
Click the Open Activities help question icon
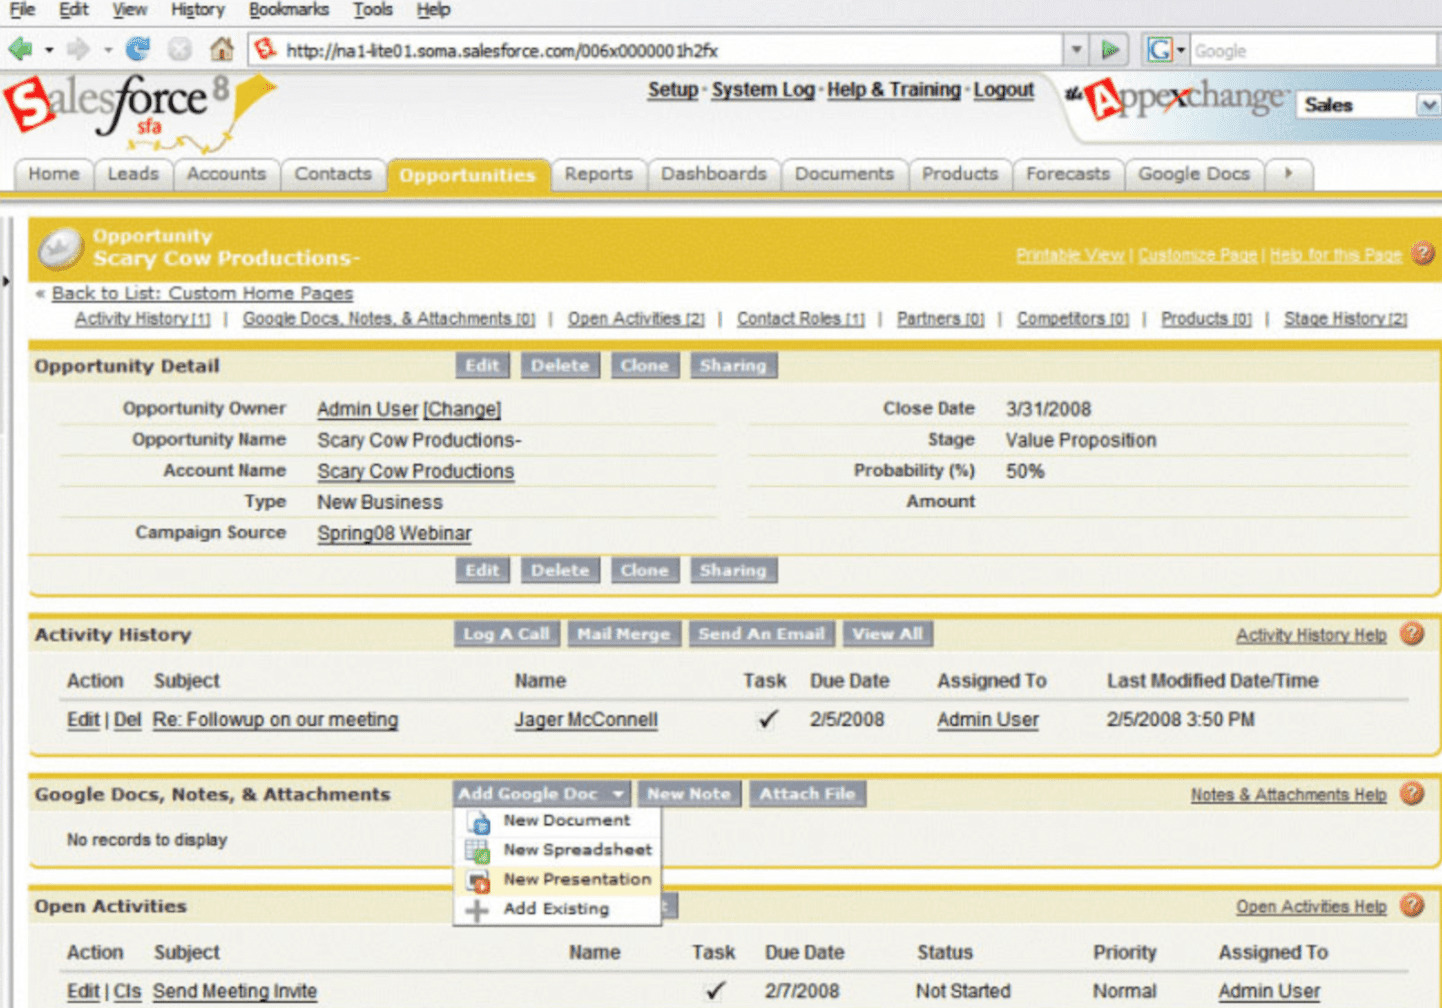1411,906
